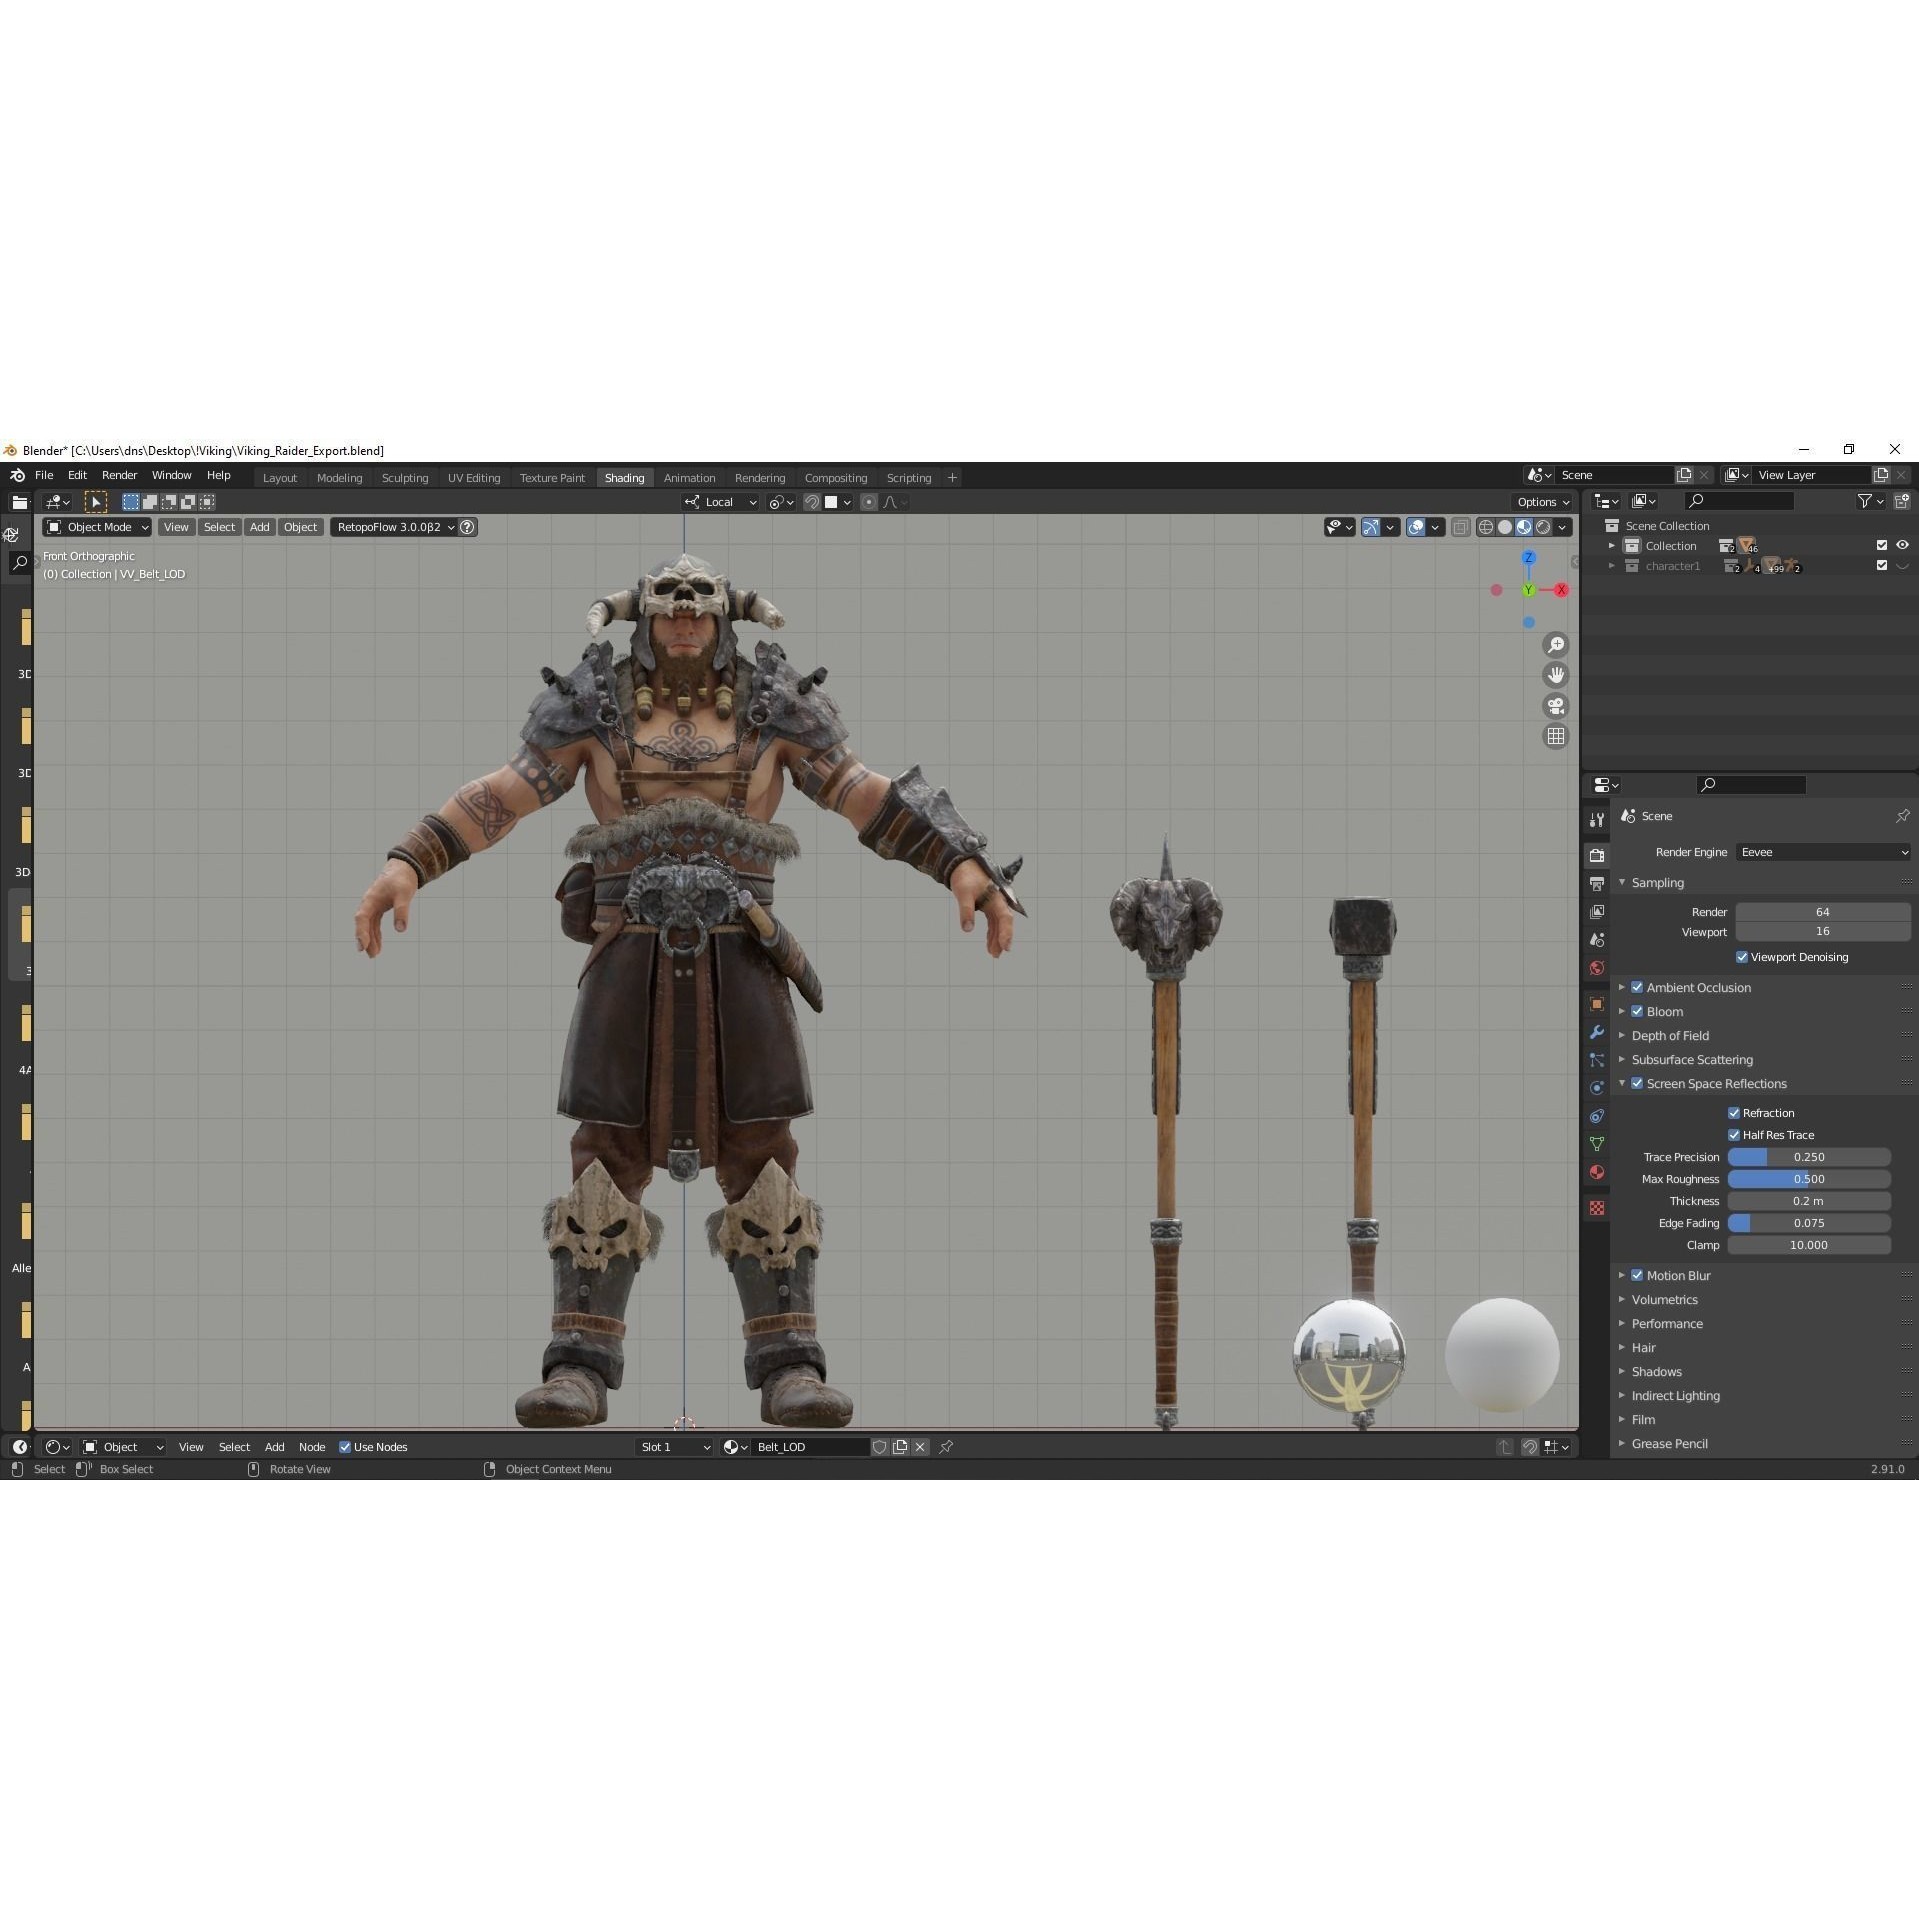1919x1919 pixels.
Task: Switch to the Animation workspace tab
Action: 688,477
